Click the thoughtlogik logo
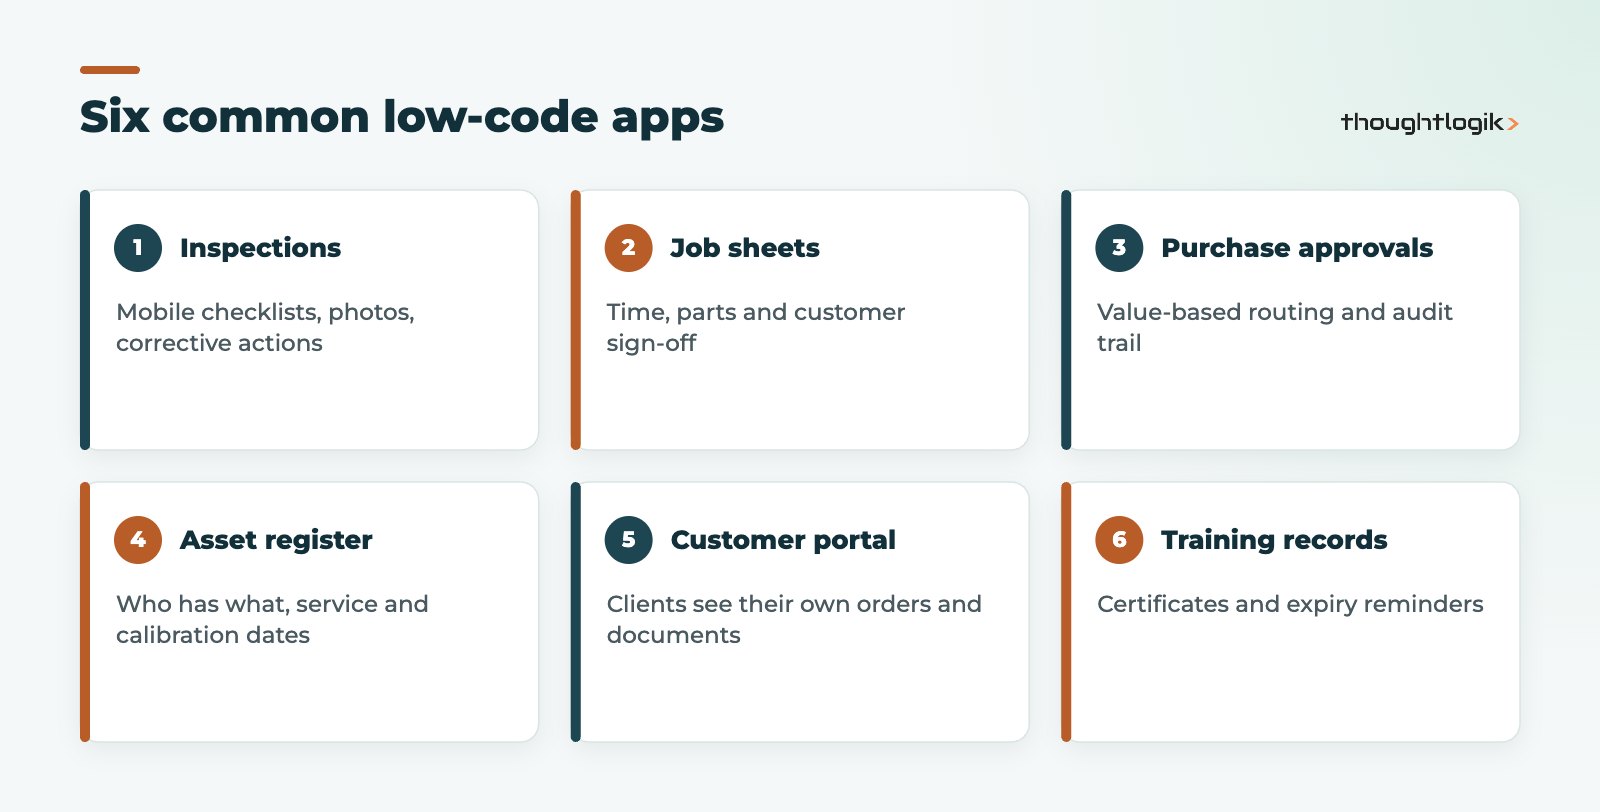Viewport: 1600px width, 812px height. click(x=1430, y=123)
